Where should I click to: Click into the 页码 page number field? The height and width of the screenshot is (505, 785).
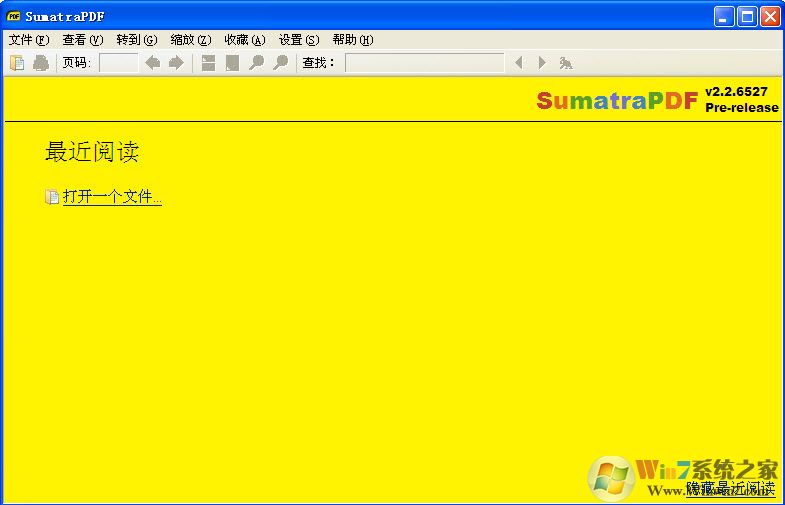click(x=119, y=63)
